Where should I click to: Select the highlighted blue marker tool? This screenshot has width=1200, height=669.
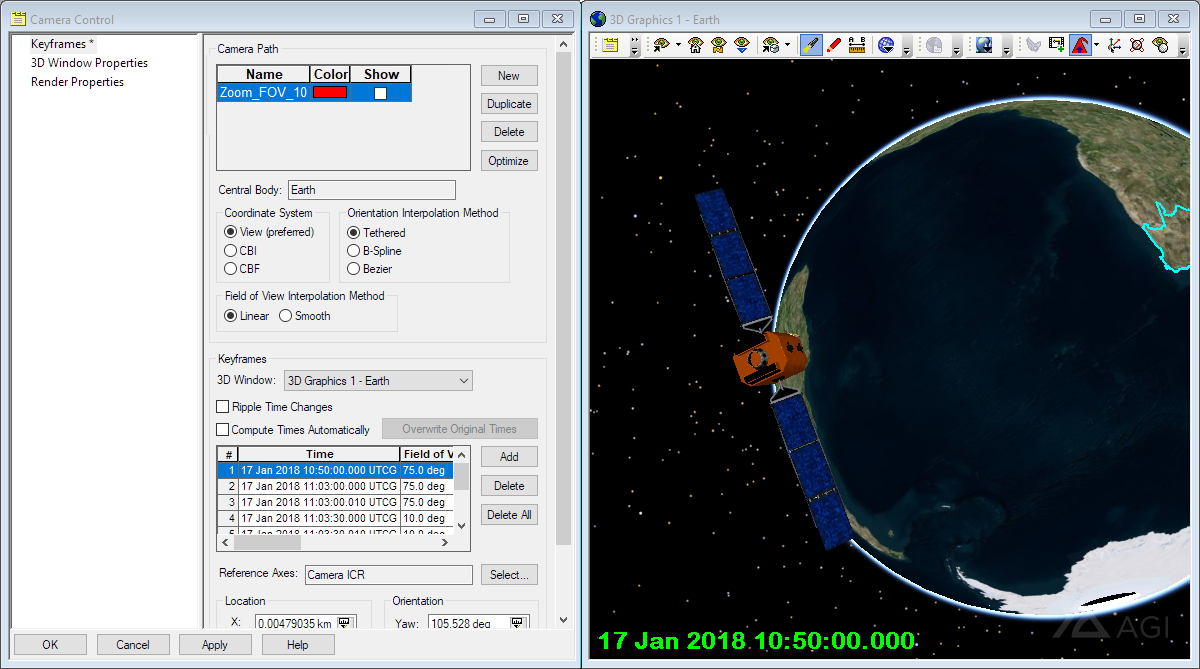pyautogui.click(x=811, y=45)
